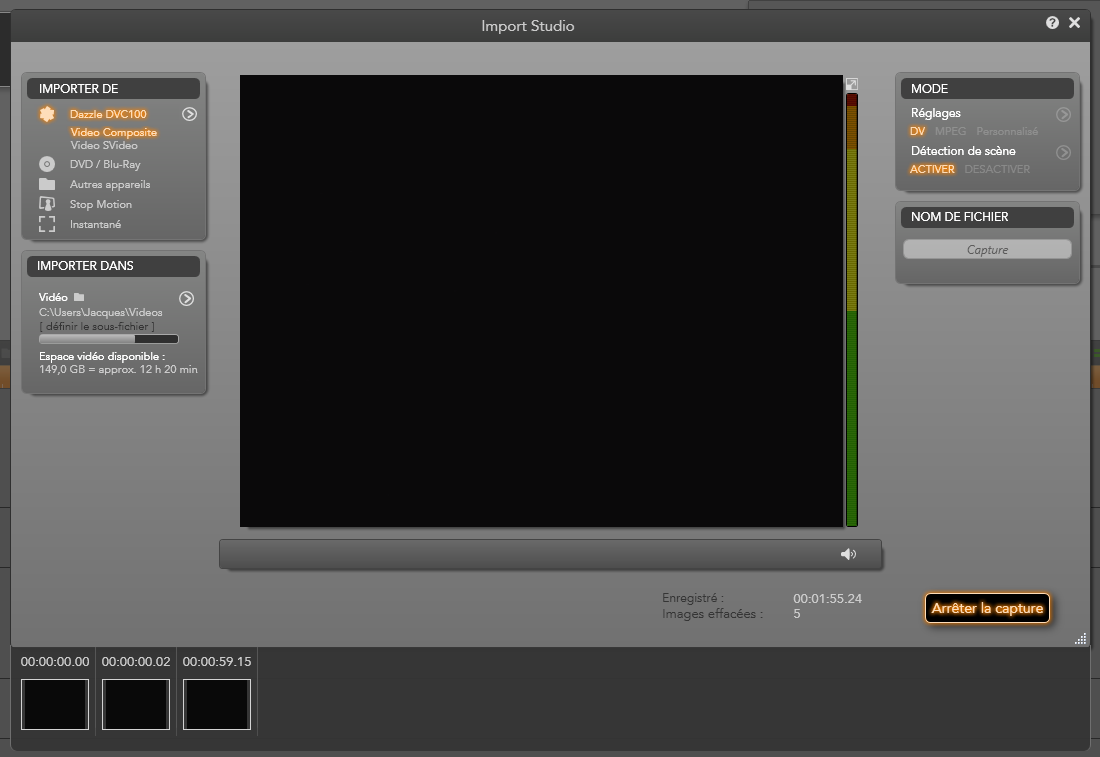The image size is (1100, 757).
Task: Select the scene thumbnail at 00:00:59.15
Action: (217, 704)
